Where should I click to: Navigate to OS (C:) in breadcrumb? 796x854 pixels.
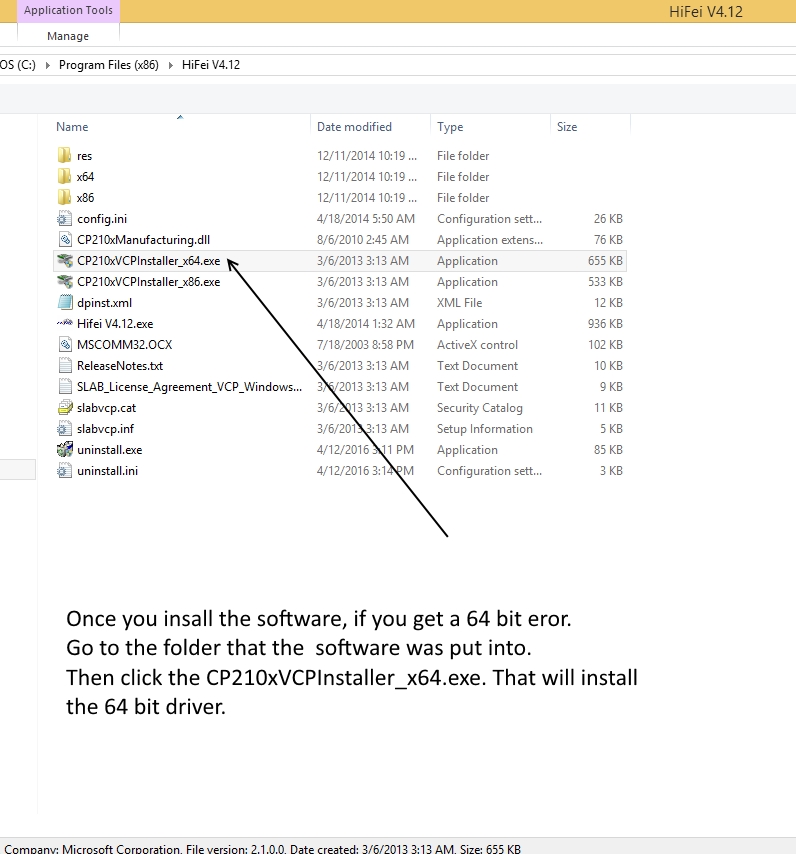point(18,65)
